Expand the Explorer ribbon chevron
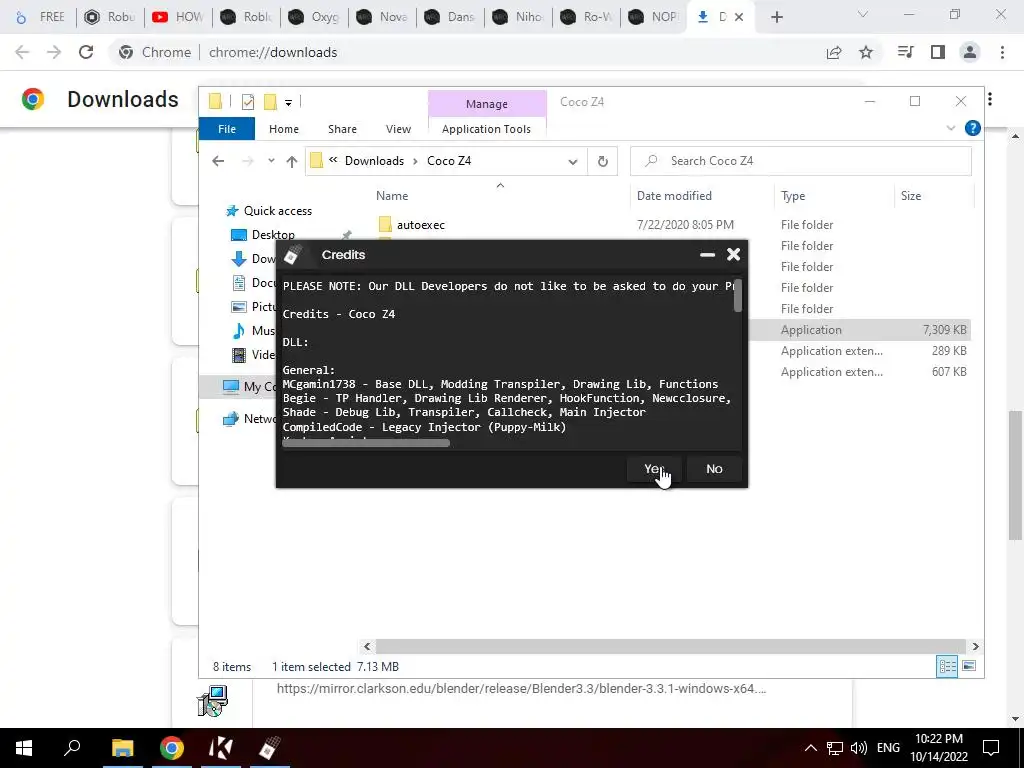The width and height of the screenshot is (1024, 768). click(x=950, y=129)
